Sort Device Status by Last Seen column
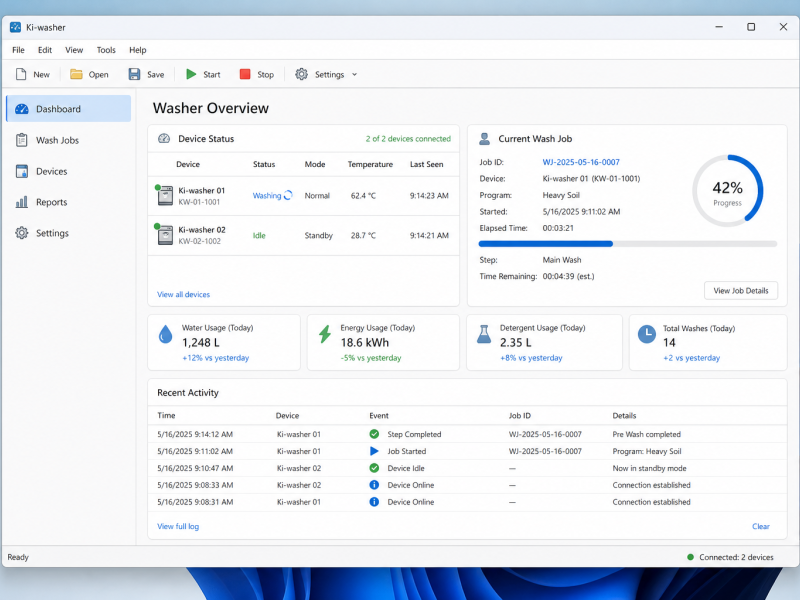The height and width of the screenshot is (600, 800). tap(427, 164)
